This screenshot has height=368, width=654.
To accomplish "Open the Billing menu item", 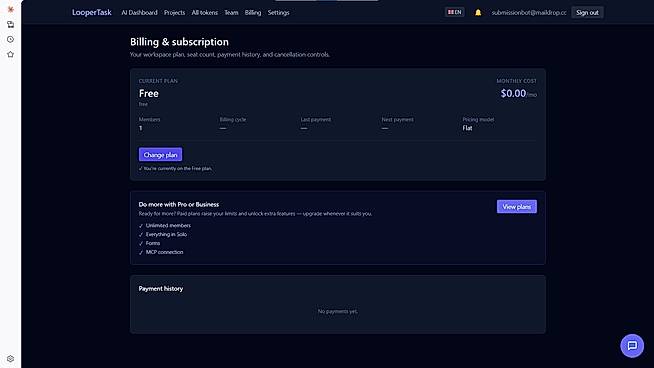I will click(x=253, y=13).
